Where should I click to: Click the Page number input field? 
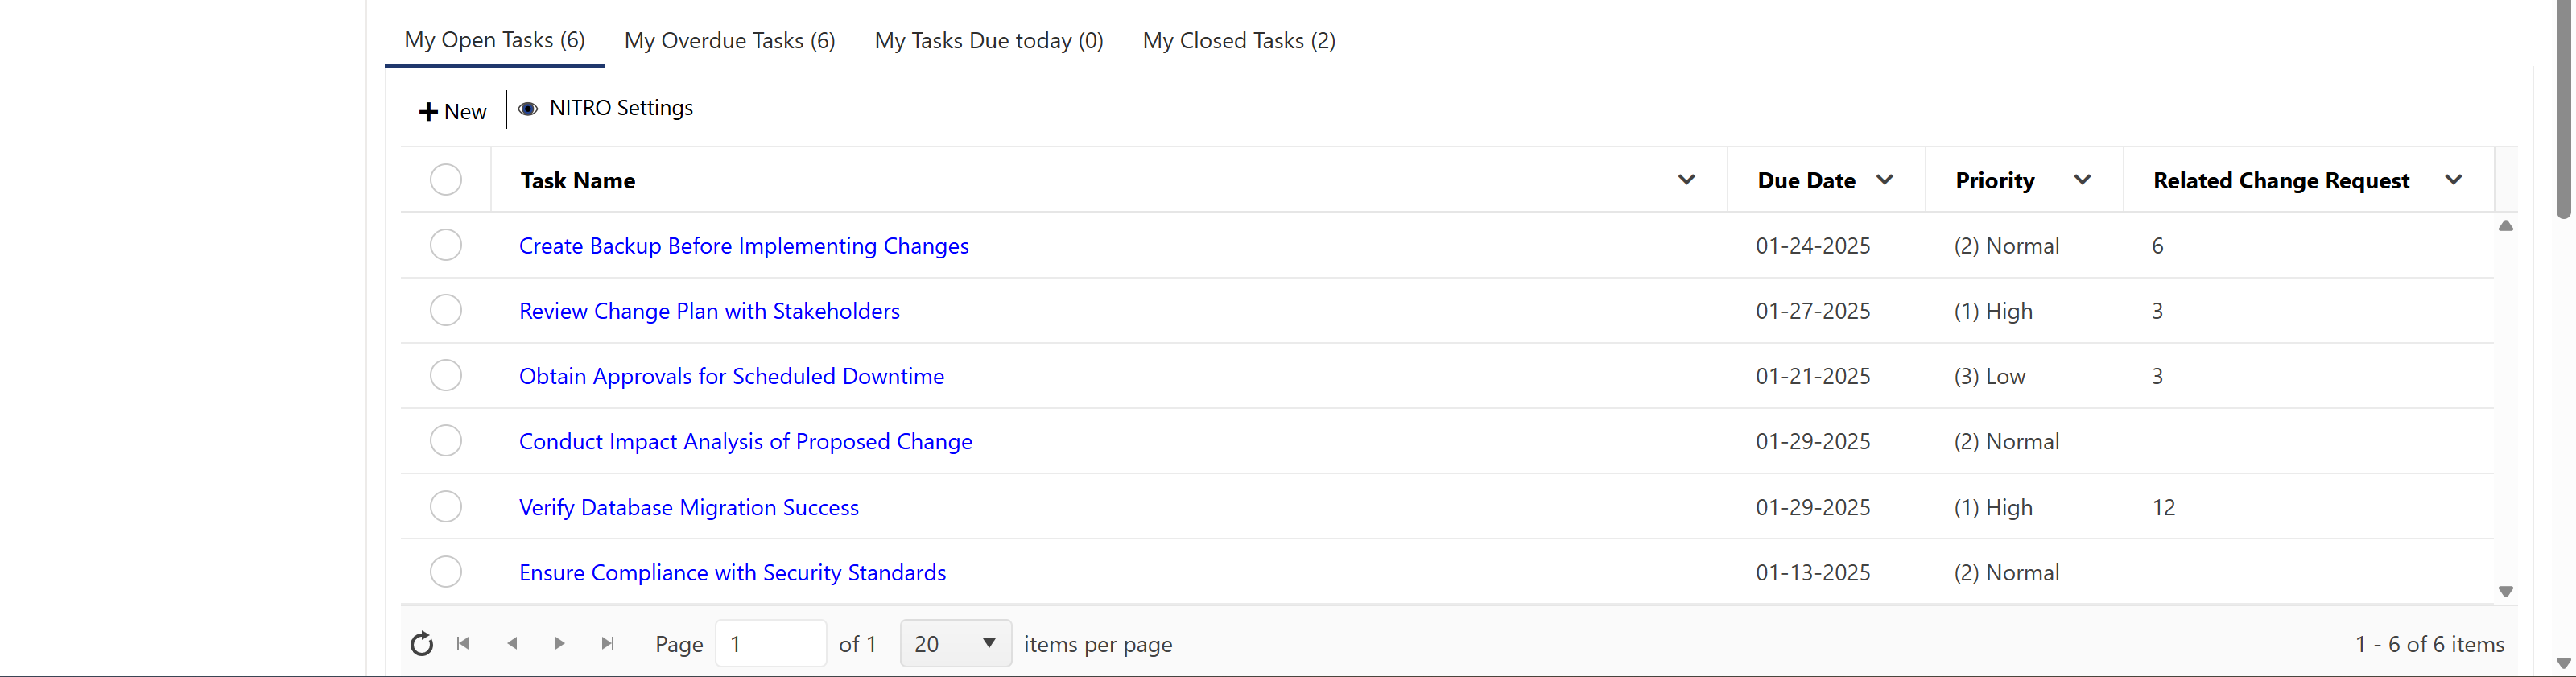770,644
